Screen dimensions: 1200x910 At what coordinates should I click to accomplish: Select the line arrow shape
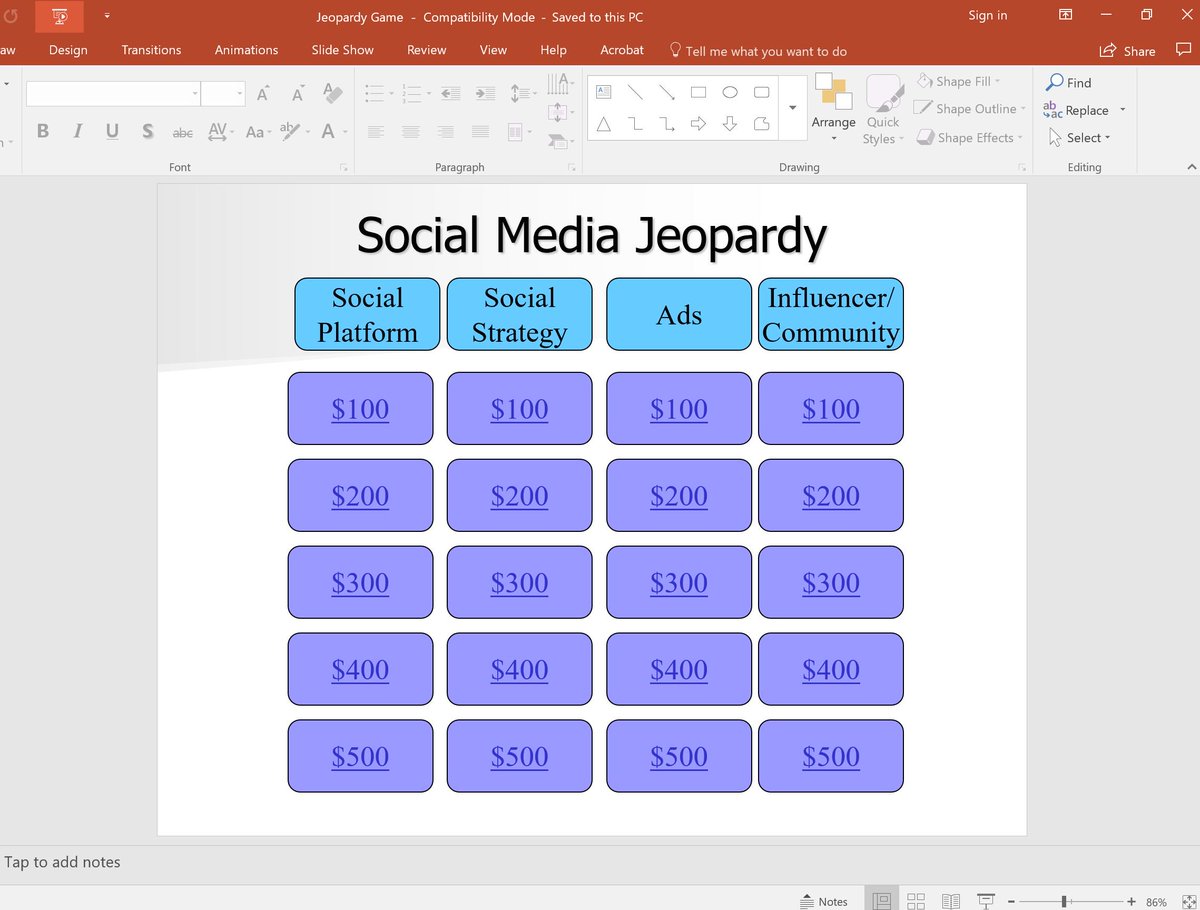pos(667,92)
